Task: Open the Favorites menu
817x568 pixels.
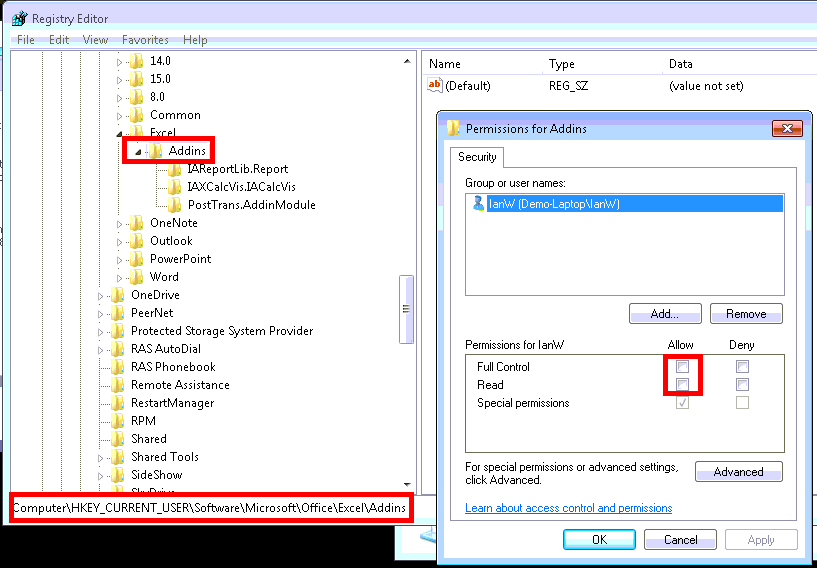Action: pyautogui.click(x=145, y=40)
